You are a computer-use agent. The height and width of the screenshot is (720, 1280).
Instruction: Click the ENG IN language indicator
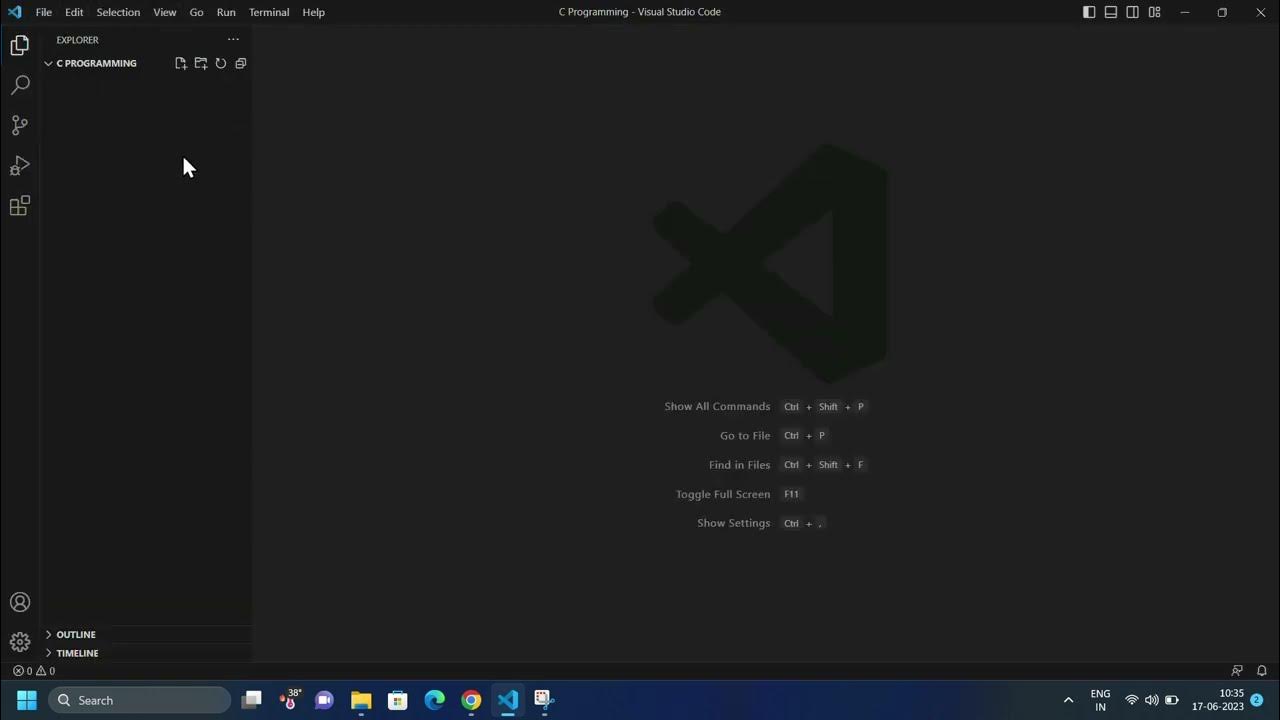point(1100,700)
